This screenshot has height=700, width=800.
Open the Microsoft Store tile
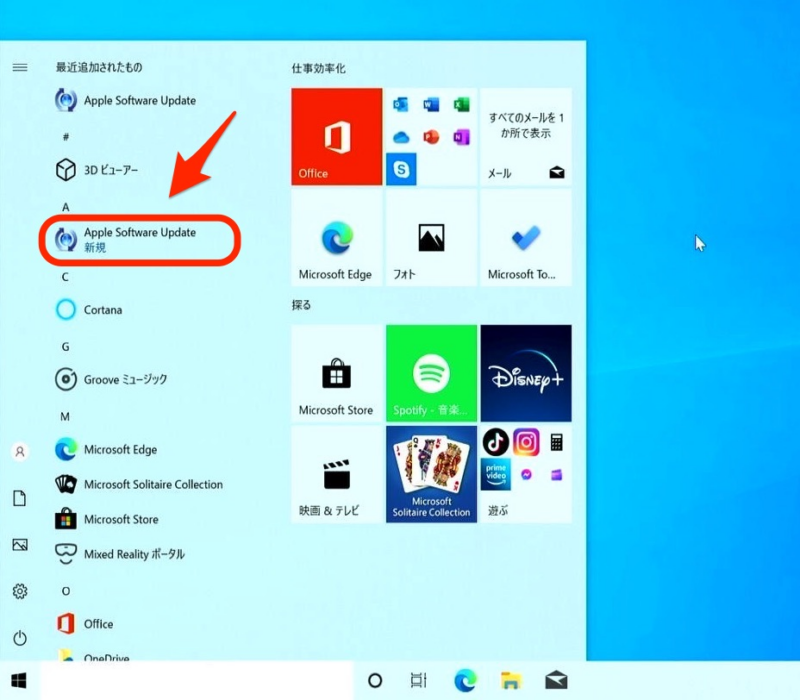coord(337,373)
